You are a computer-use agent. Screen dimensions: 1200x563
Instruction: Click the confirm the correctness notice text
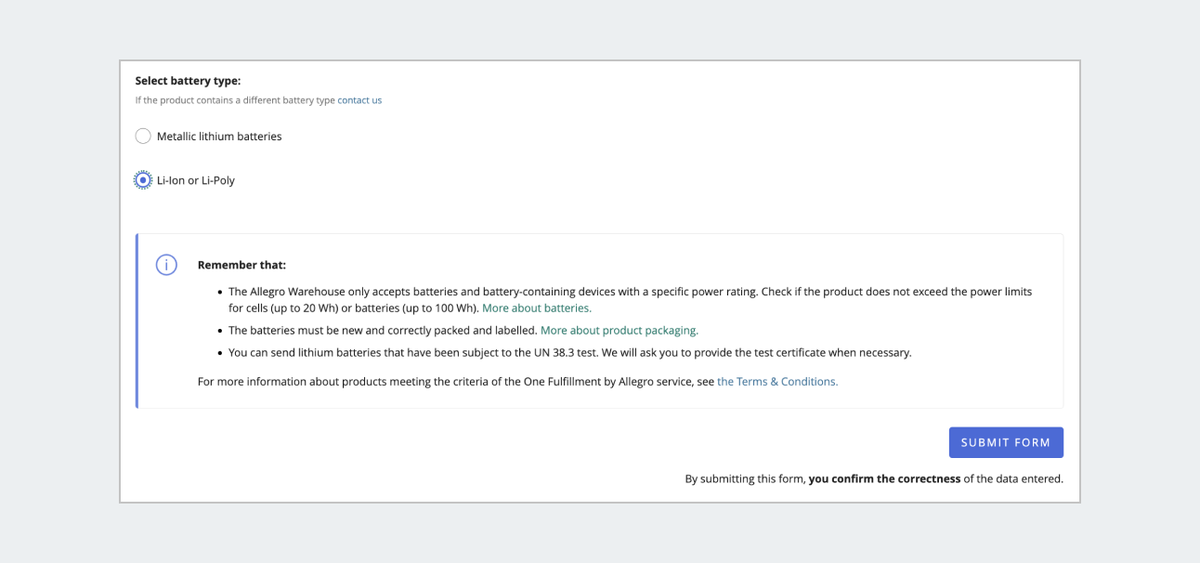click(x=874, y=479)
